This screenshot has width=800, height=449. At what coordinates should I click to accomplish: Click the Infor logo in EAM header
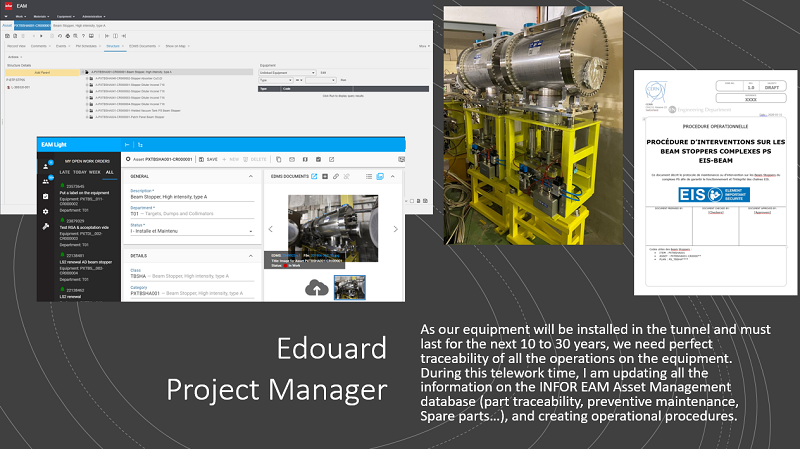(x=8, y=6)
